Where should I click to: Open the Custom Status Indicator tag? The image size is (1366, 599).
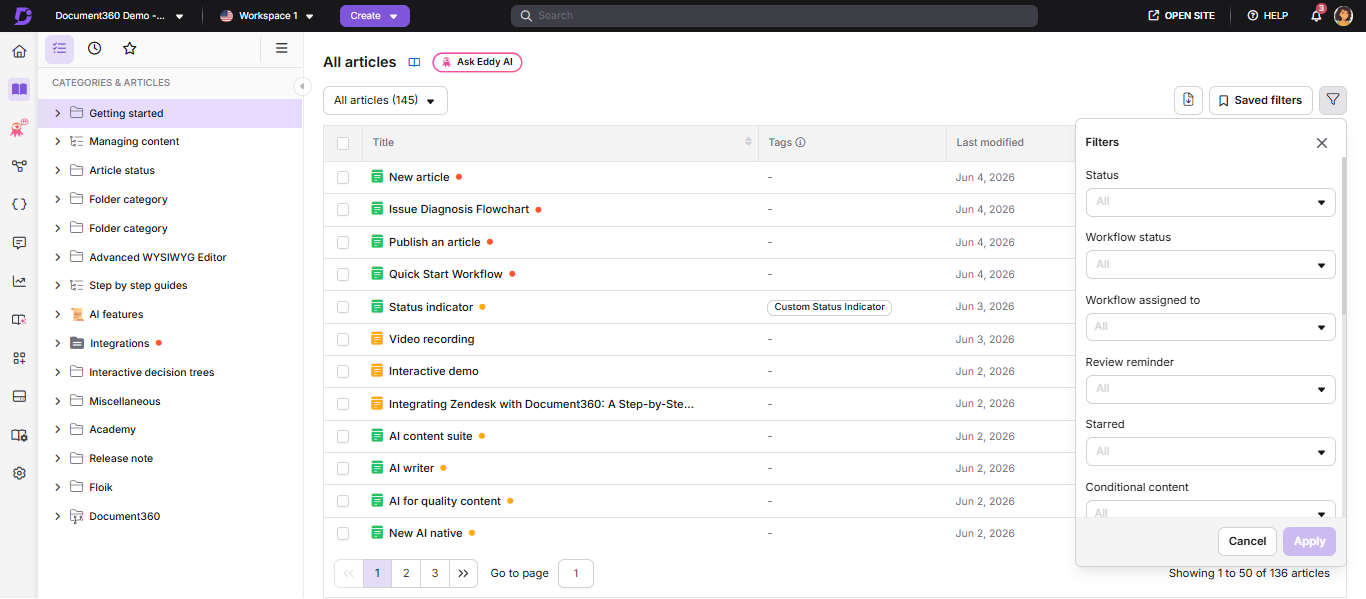[829, 307]
